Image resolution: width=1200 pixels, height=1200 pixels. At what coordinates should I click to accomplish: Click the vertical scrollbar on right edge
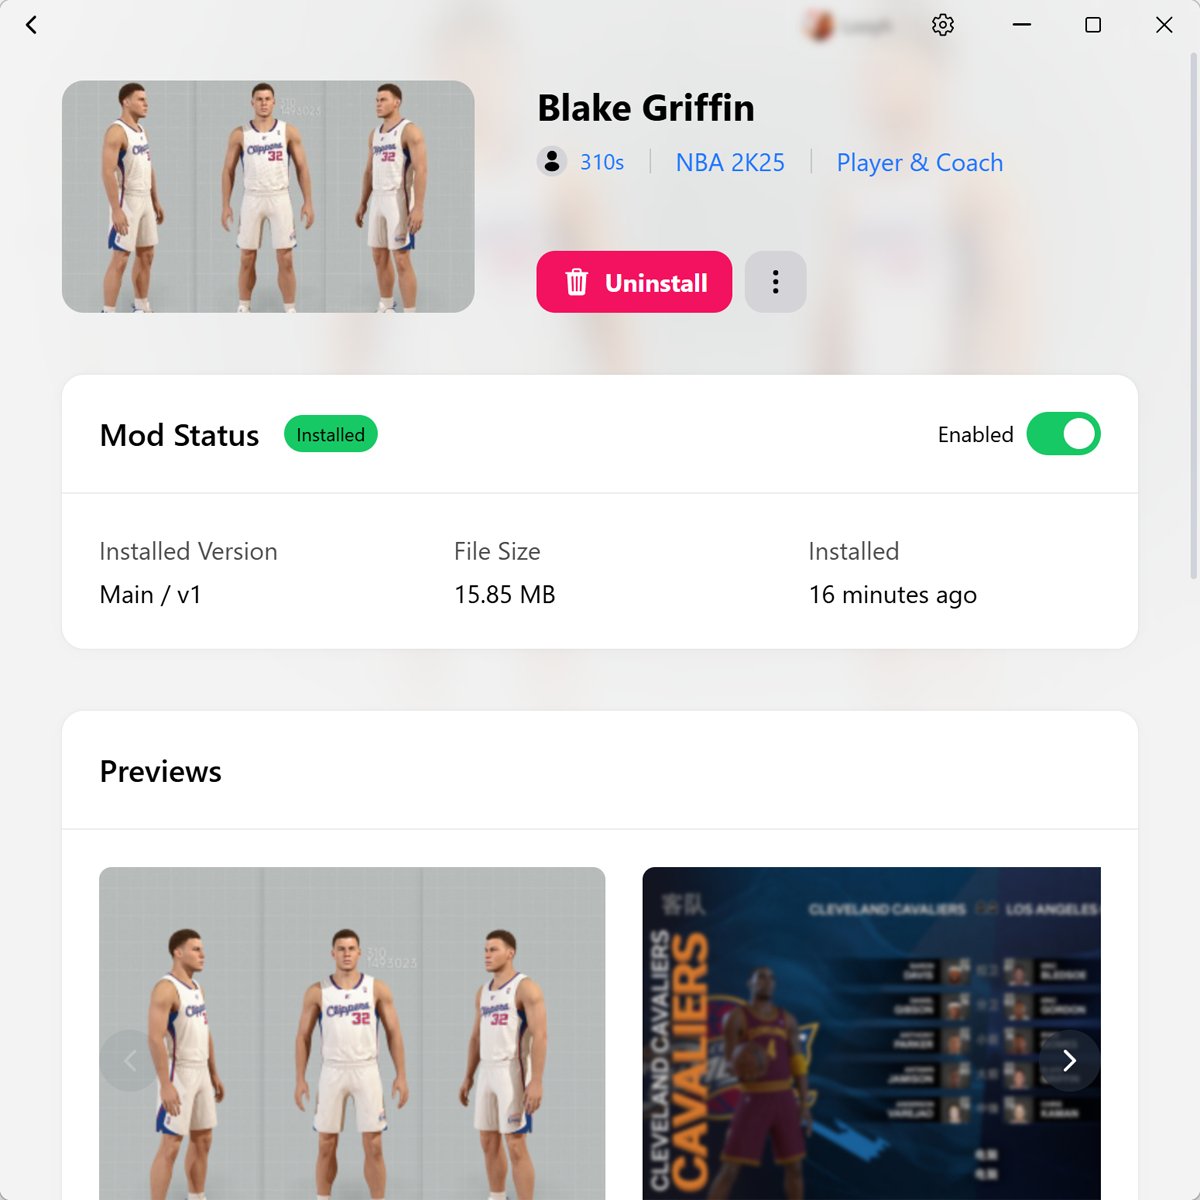coord(1193,315)
